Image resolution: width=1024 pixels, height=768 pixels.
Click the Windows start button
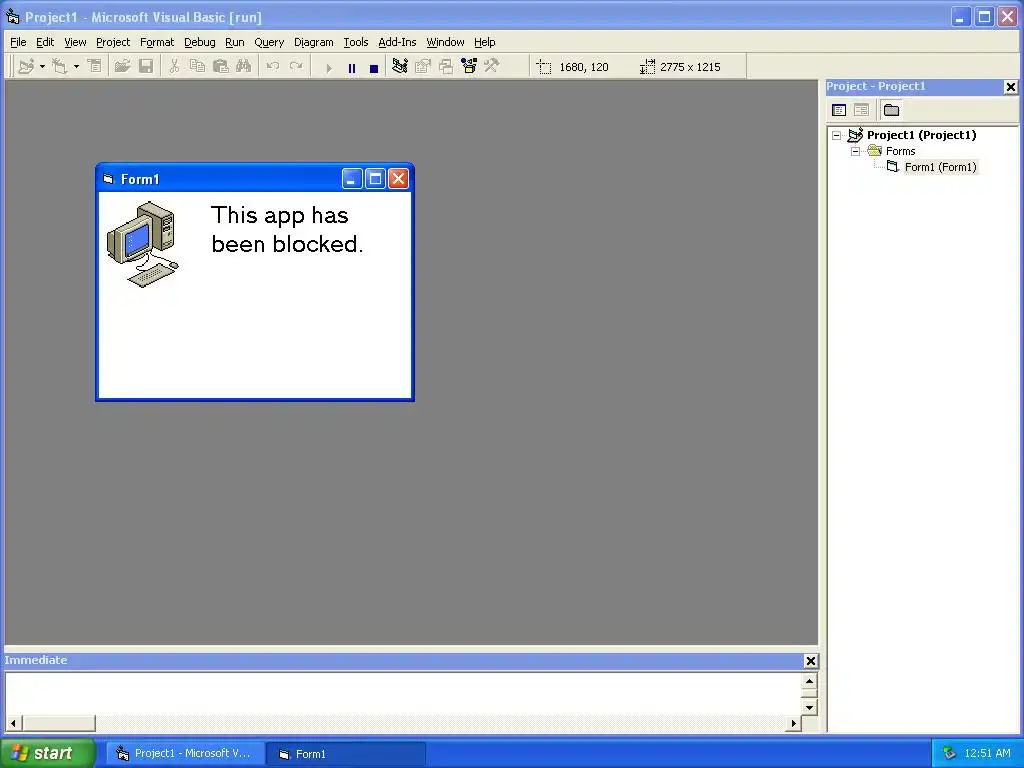(48, 753)
